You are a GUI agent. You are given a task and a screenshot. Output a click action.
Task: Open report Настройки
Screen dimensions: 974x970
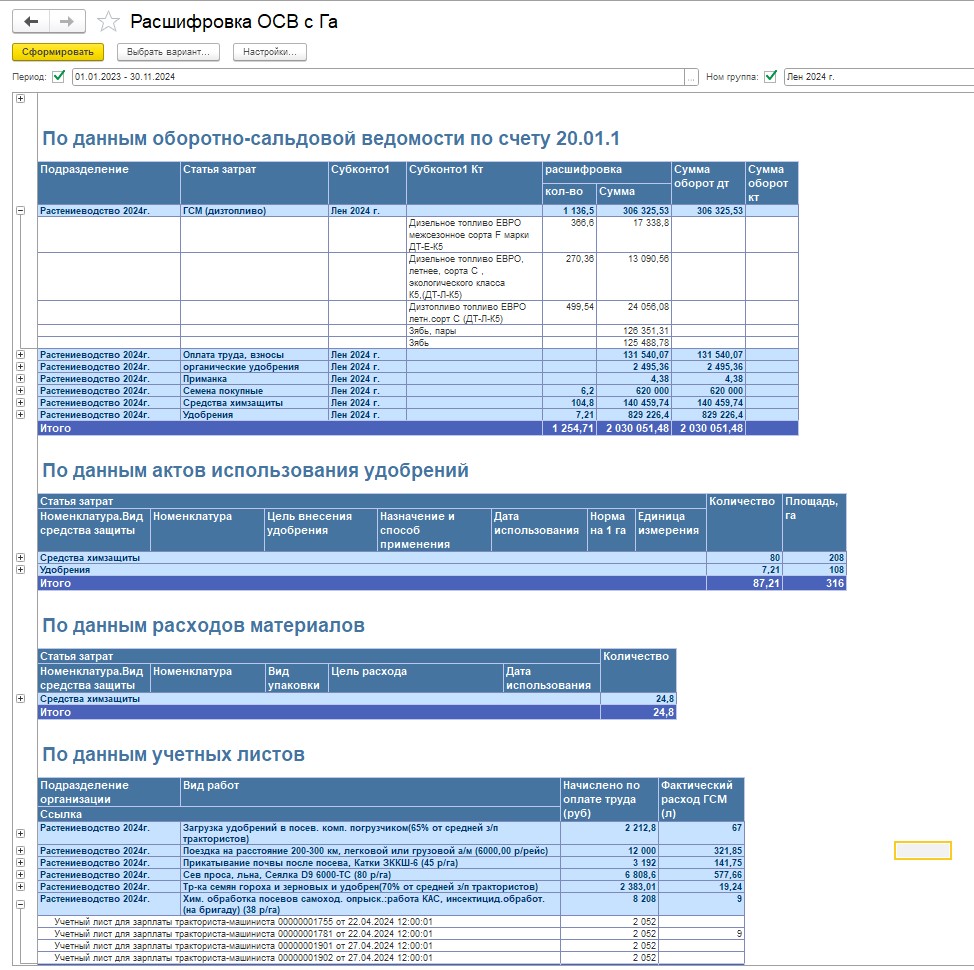270,52
